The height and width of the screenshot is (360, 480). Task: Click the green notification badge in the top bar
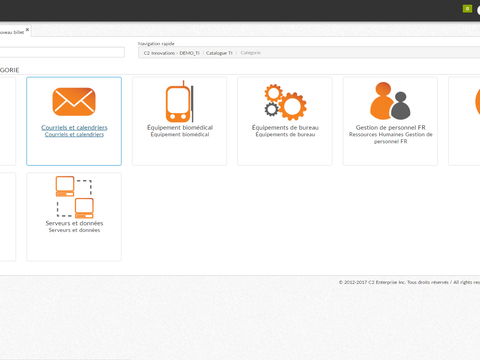tap(467, 9)
